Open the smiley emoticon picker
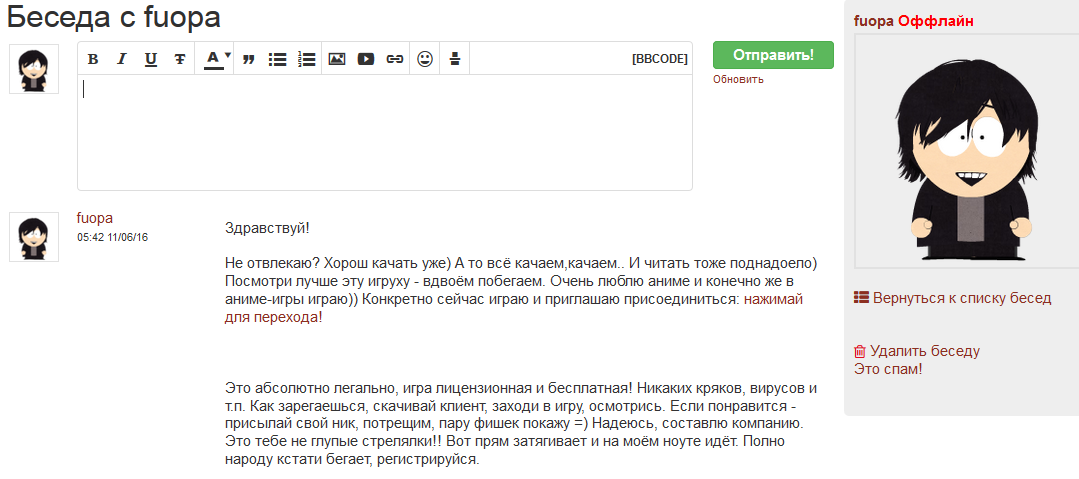Viewport: 1079px width, 479px height. pos(425,59)
